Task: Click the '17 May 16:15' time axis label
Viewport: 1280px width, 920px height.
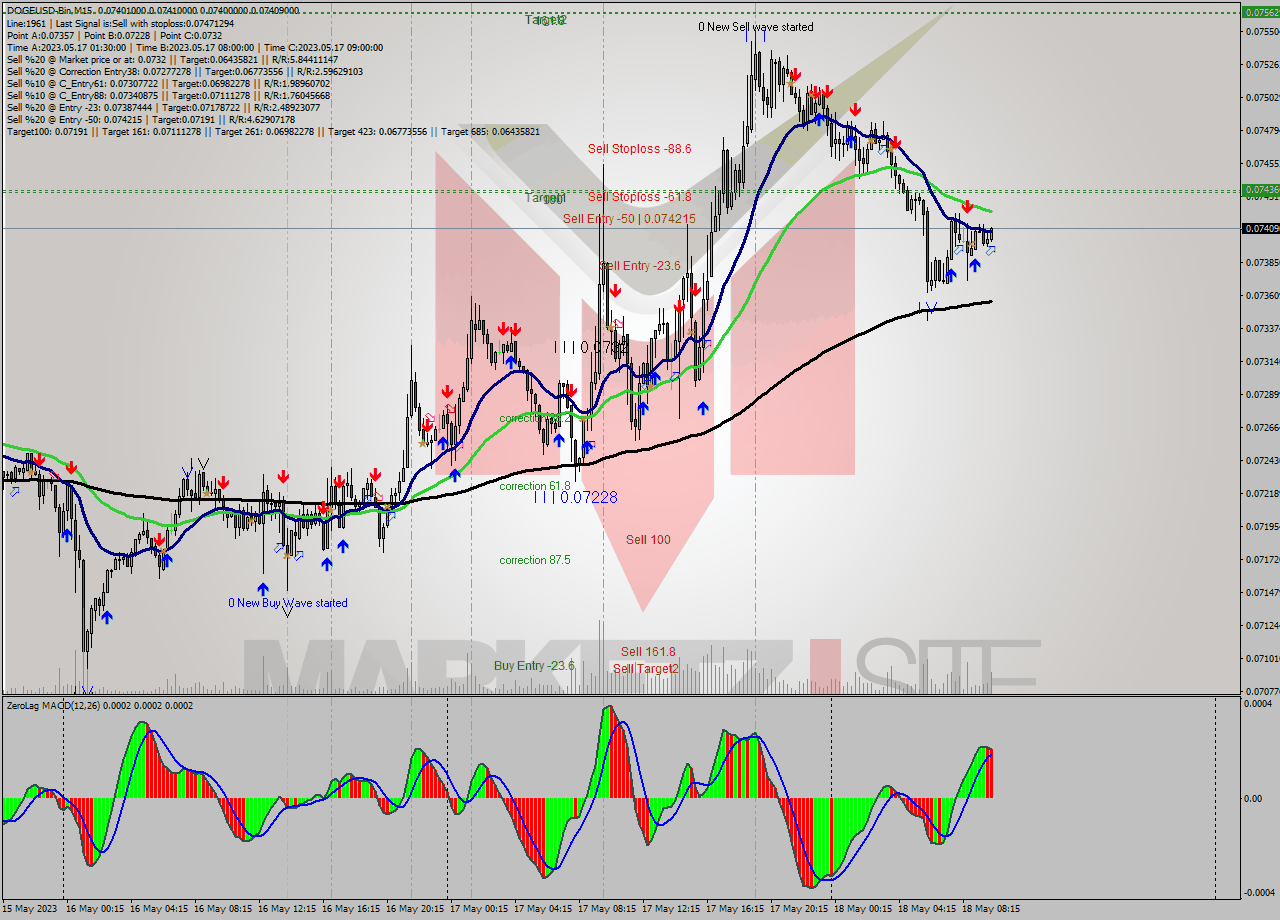Action: point(735,909)
